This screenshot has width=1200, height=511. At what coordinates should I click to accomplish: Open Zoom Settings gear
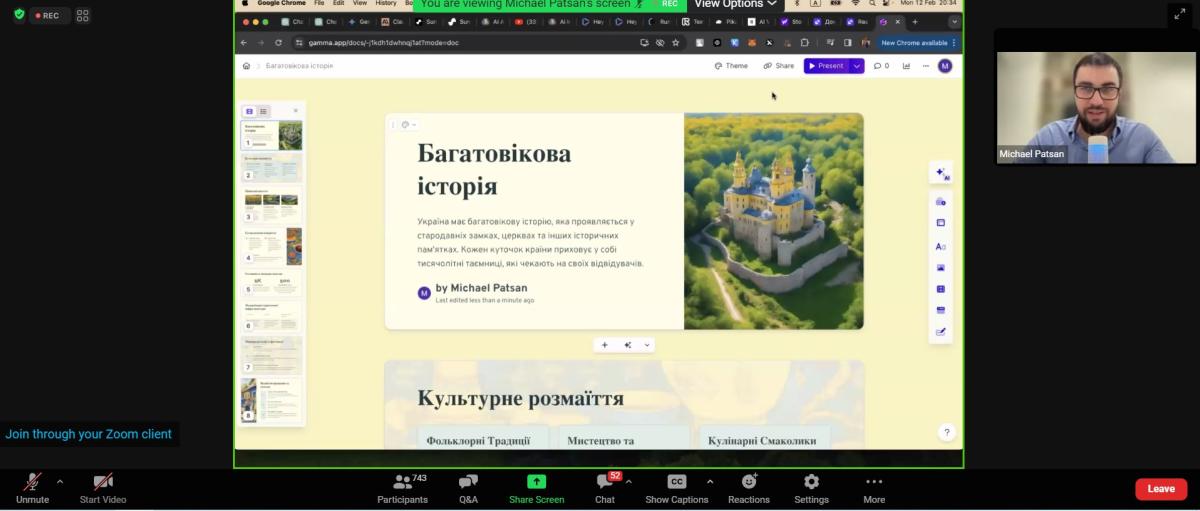[811, 487]
